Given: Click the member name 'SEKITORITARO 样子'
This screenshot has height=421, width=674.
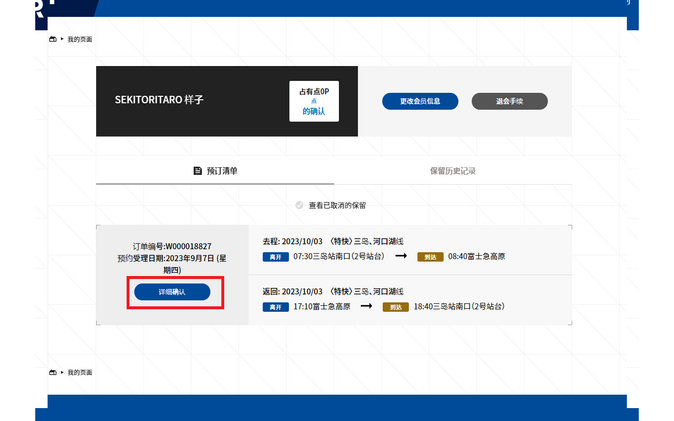Looking at the screenshot, I should (x=159, y=100).
